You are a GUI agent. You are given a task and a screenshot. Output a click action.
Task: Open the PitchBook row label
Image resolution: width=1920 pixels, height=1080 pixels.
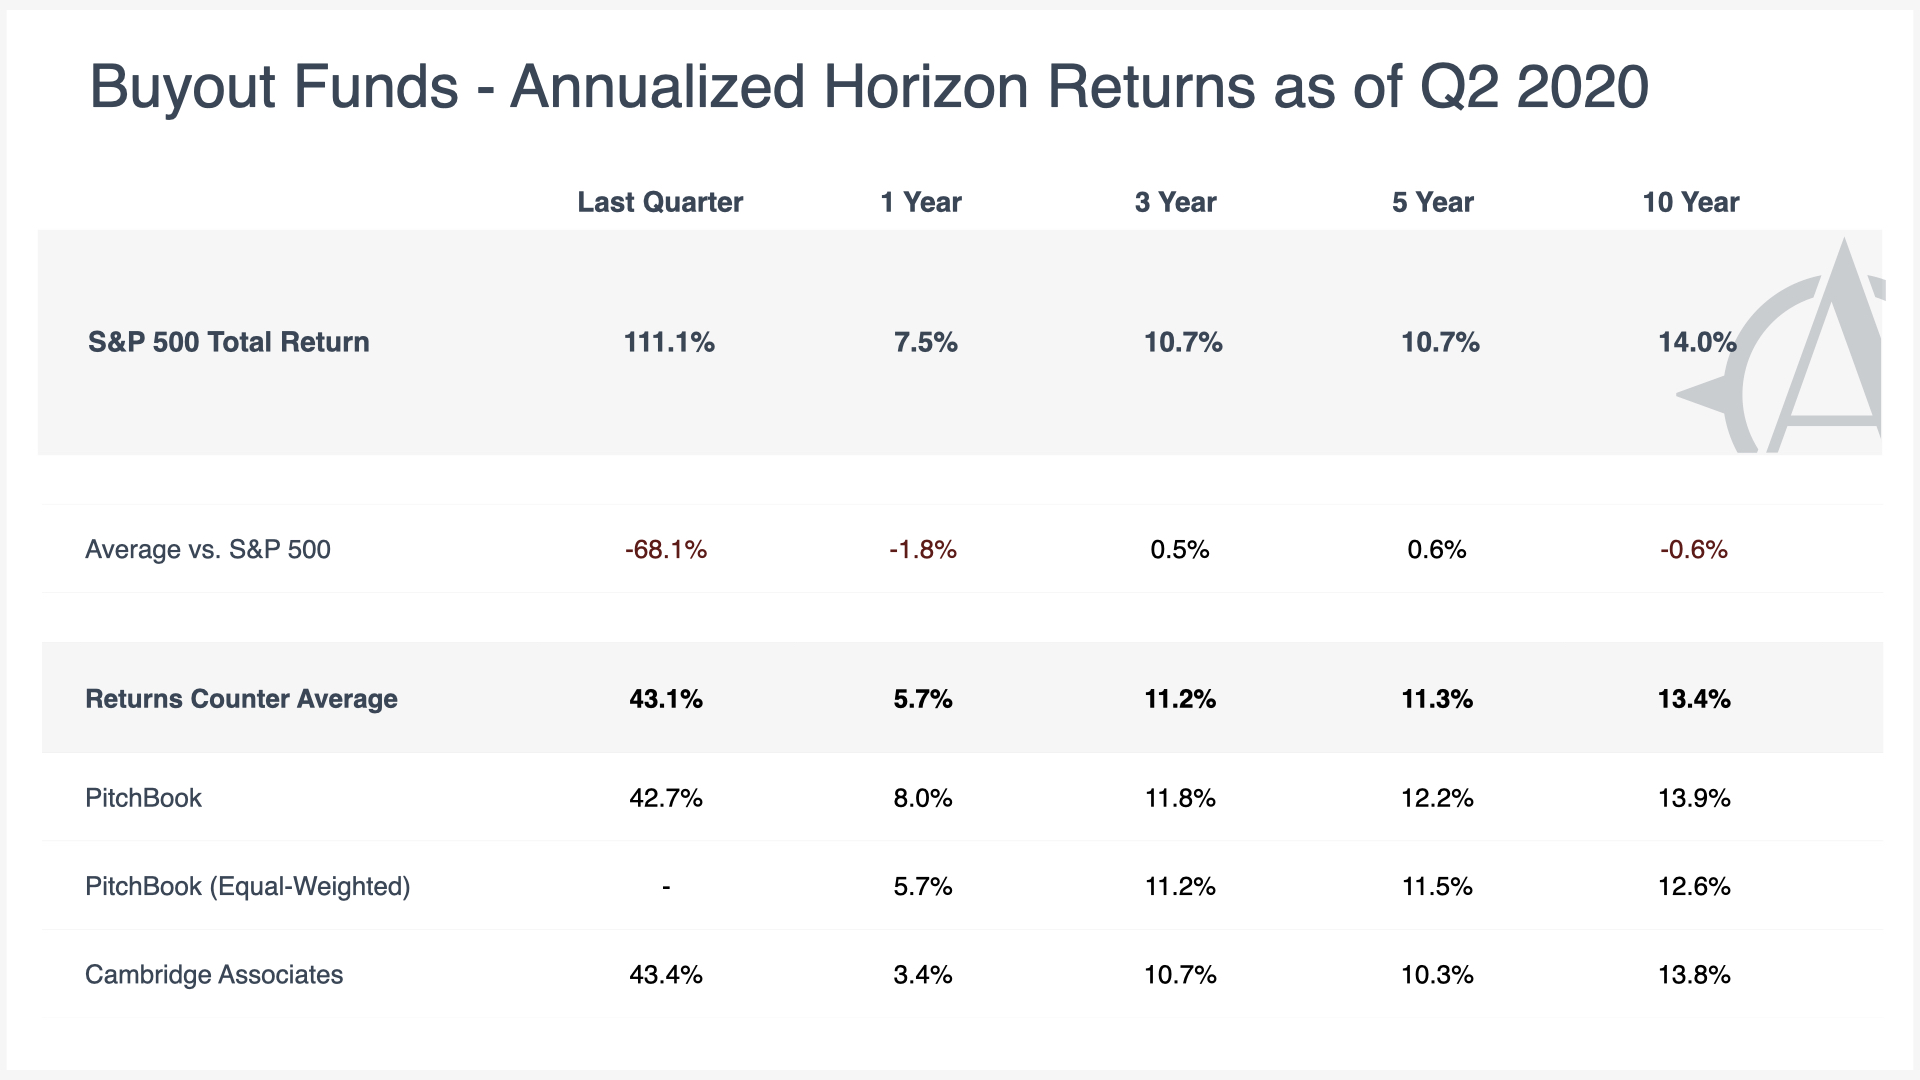pos(143,798)
